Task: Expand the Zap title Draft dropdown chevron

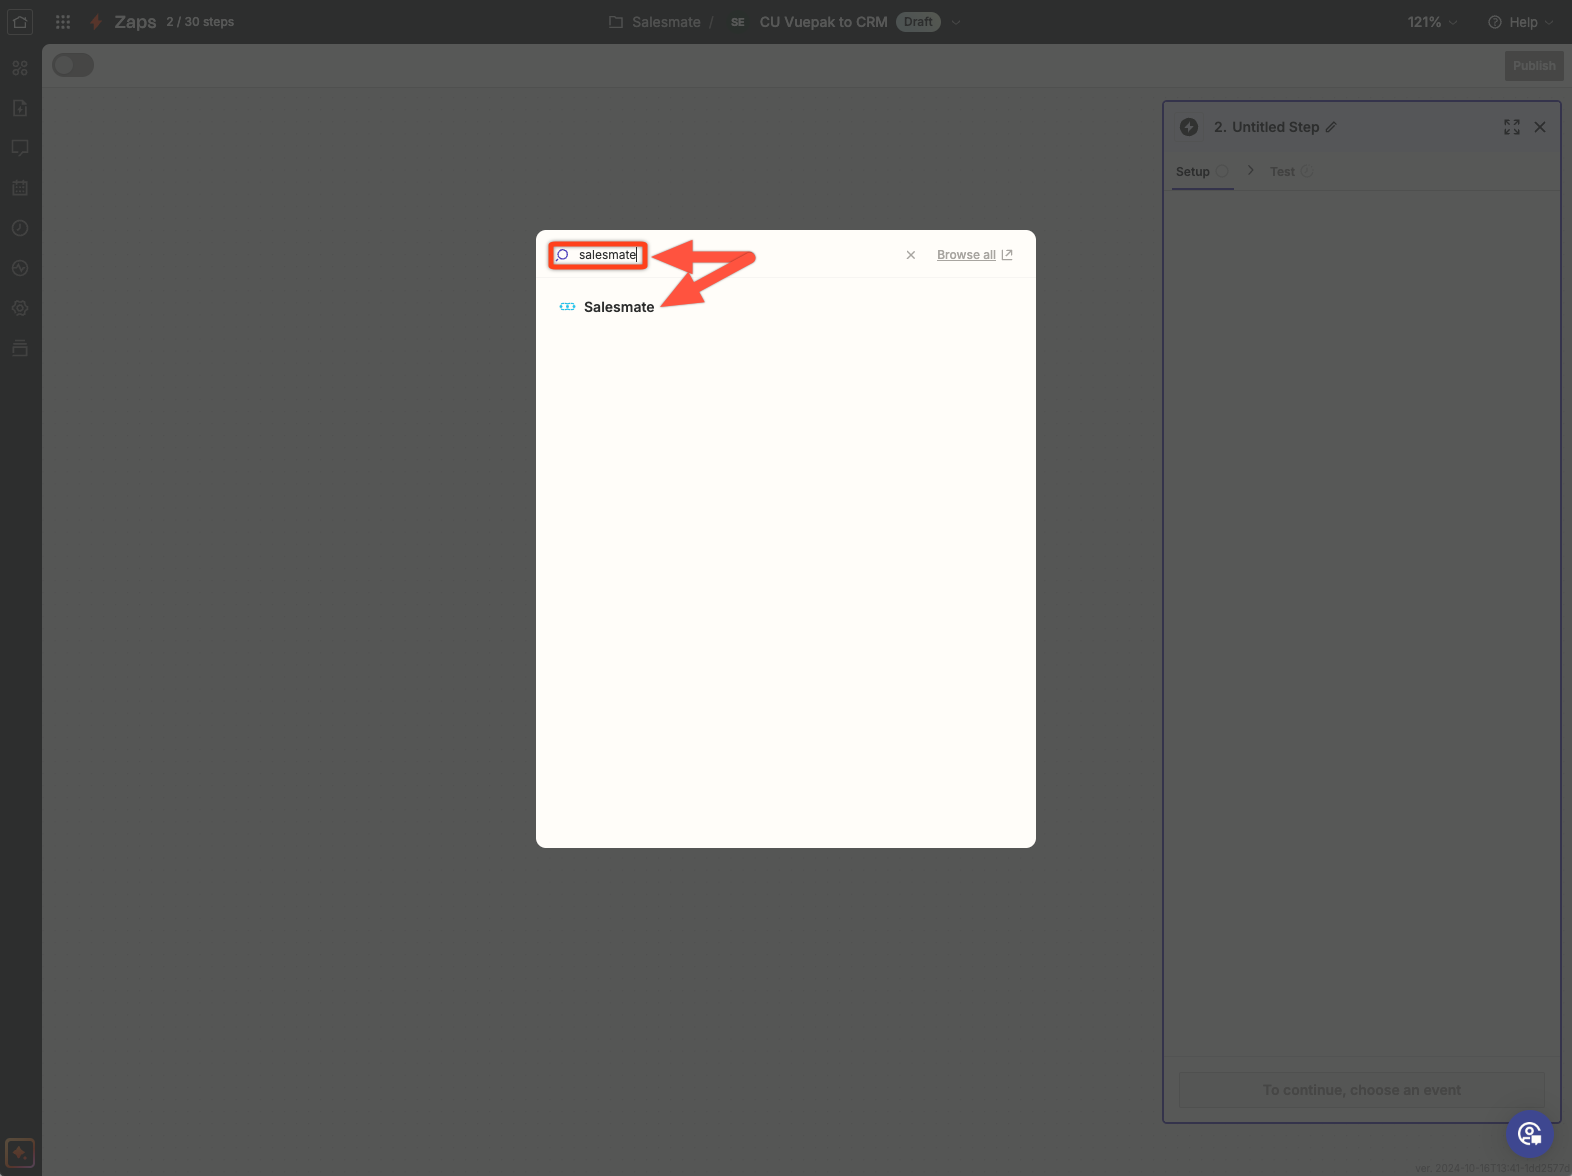Action: pyautogui.click(x=956, y=22)
